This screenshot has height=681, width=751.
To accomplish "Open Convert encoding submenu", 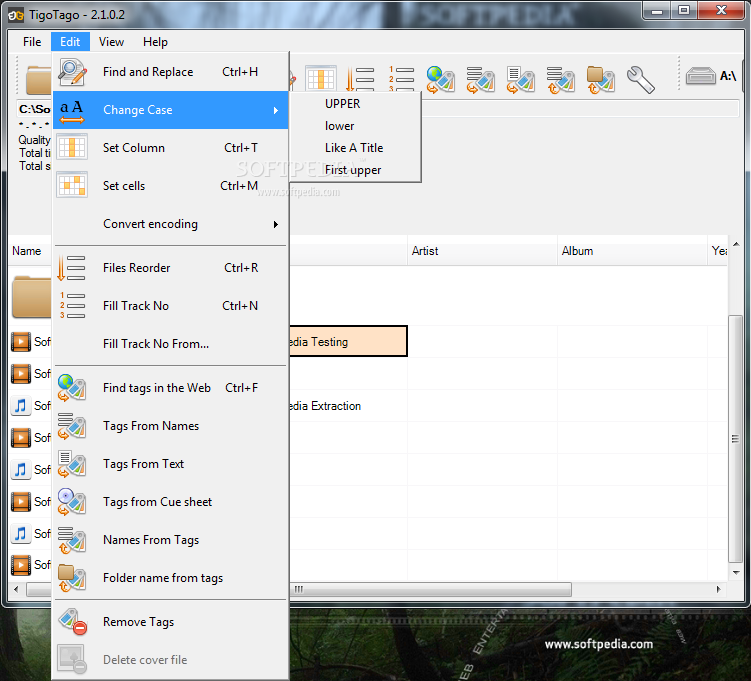I will tap(171, 224).
